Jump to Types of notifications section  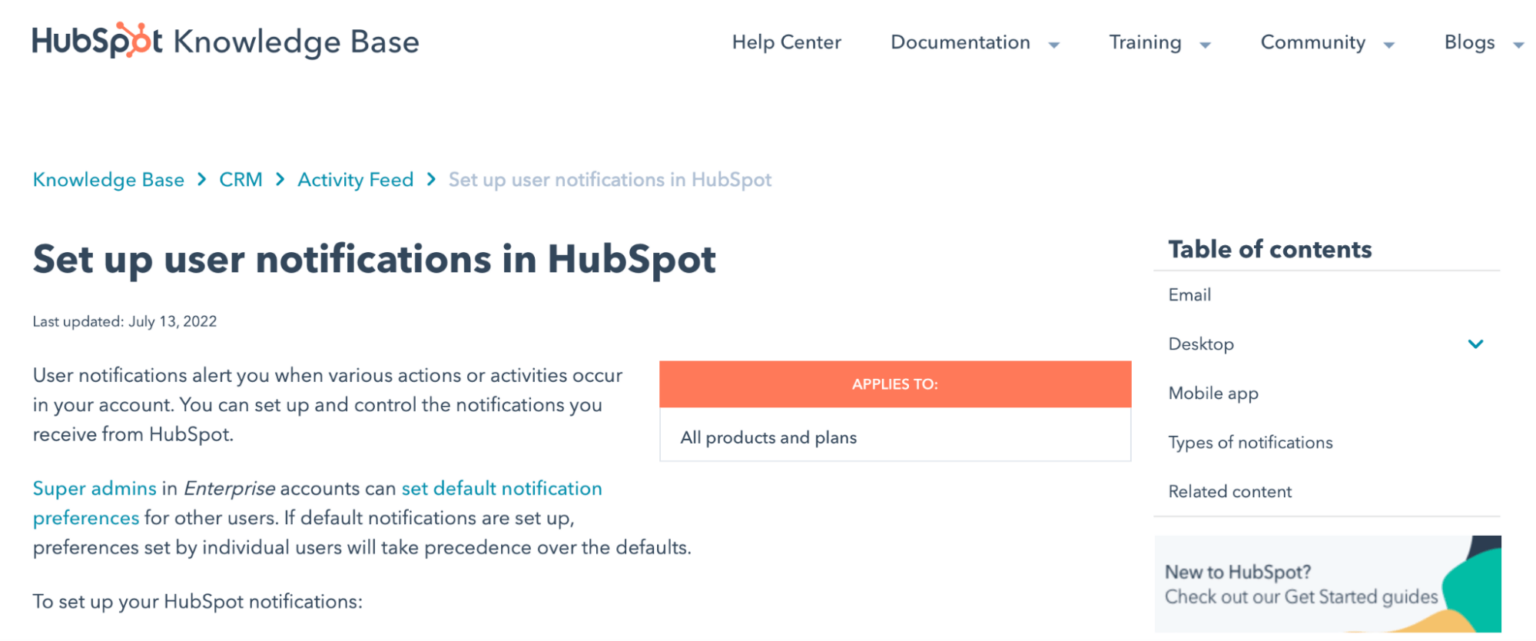click(x=1250, y=442)
